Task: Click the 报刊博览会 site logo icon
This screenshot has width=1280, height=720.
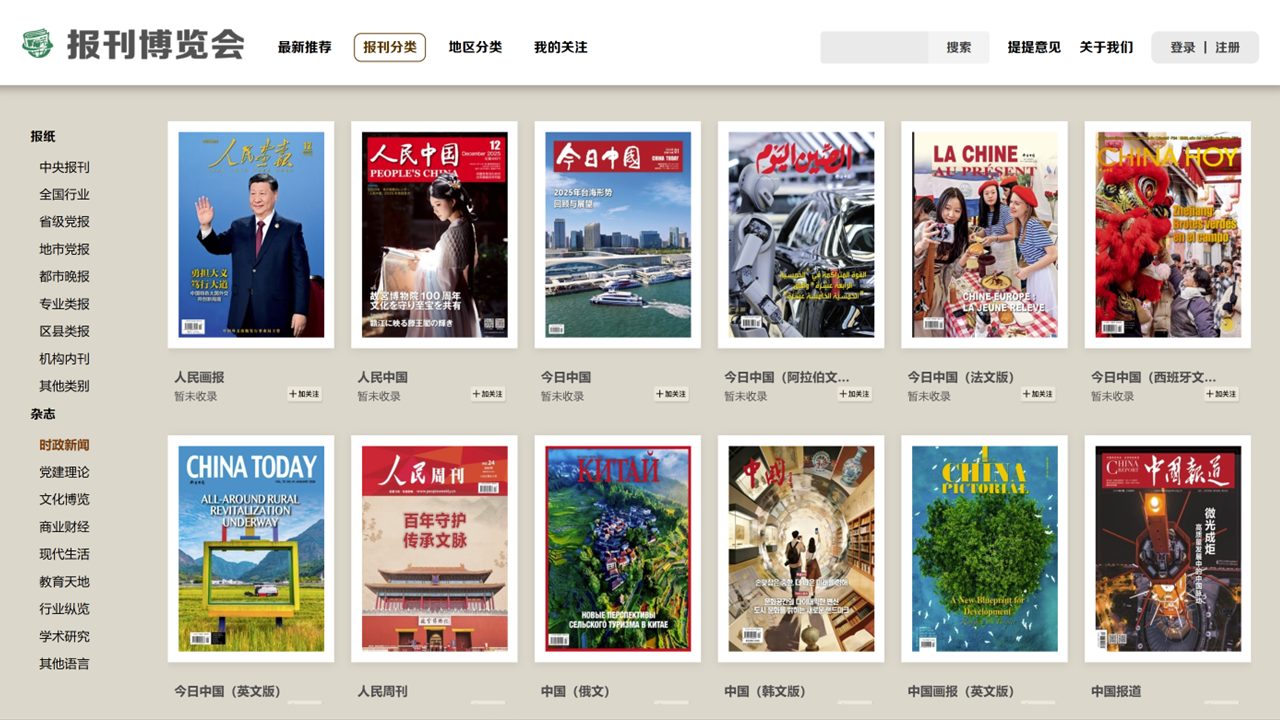Action: [x=38, y=44]
